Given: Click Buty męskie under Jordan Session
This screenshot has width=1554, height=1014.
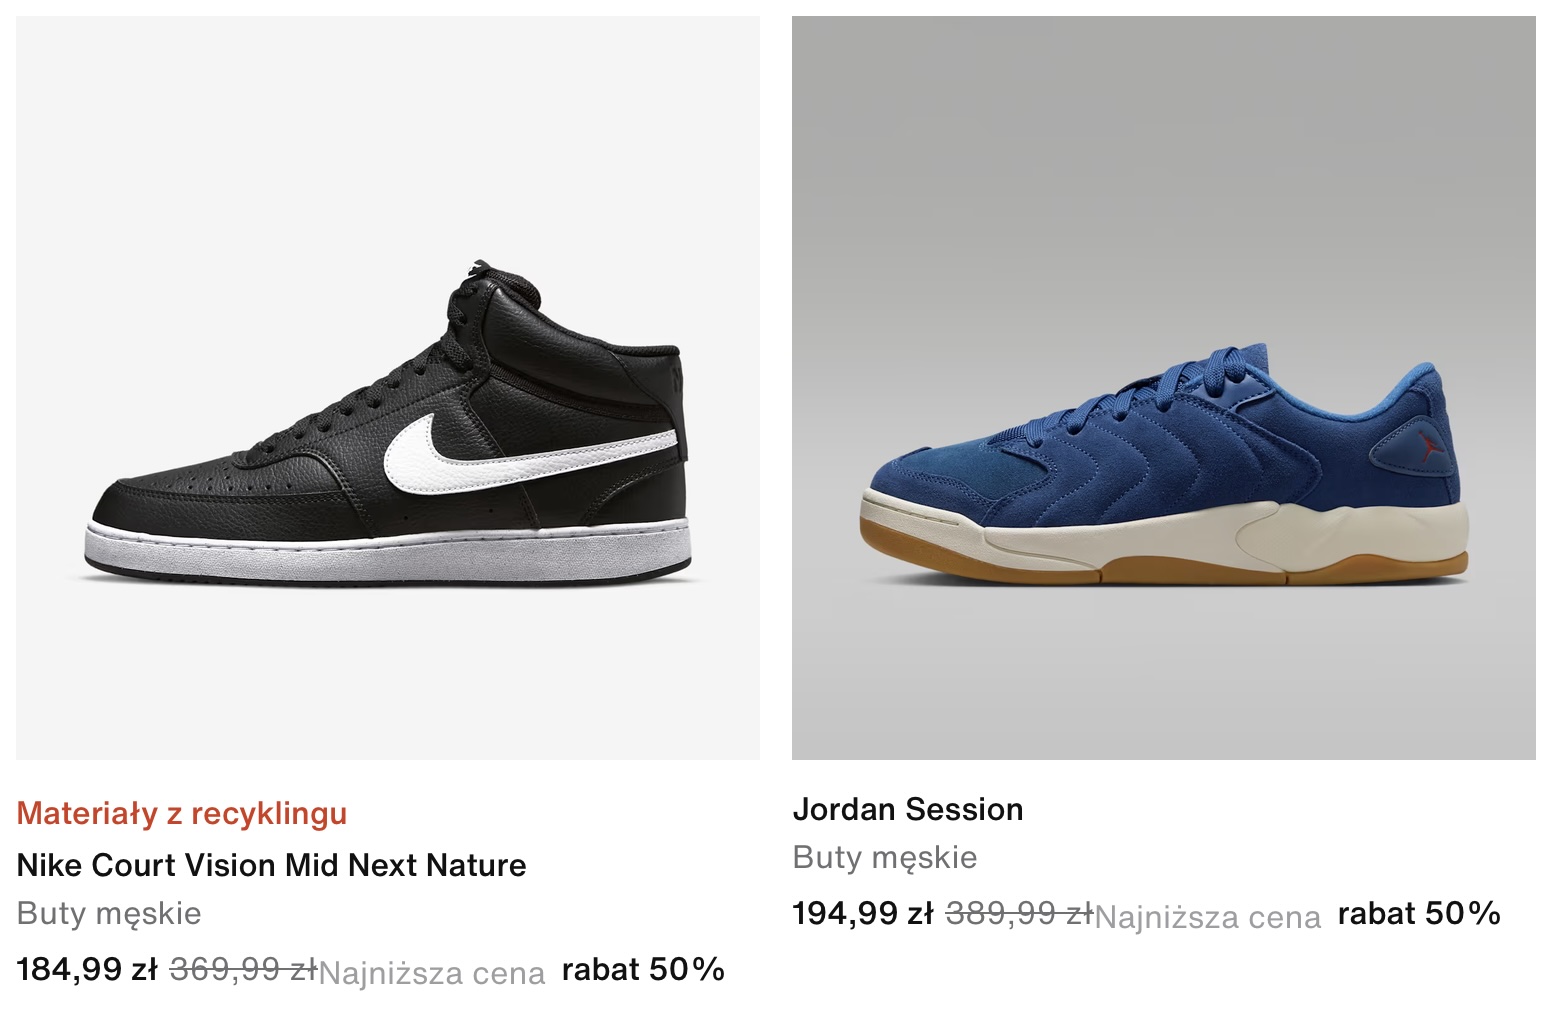Looking at the screenshot, I should (x=885, y=858).
